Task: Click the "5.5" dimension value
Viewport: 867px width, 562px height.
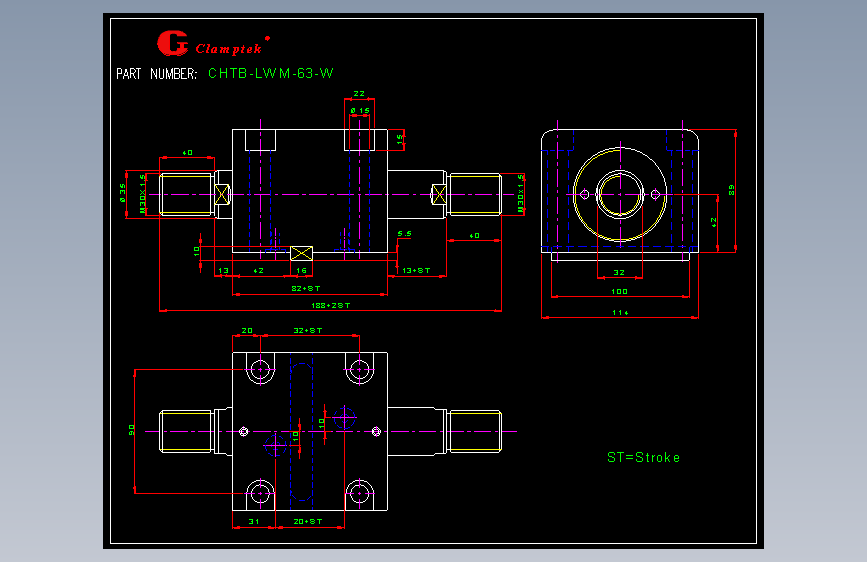Action: point(404,234)
